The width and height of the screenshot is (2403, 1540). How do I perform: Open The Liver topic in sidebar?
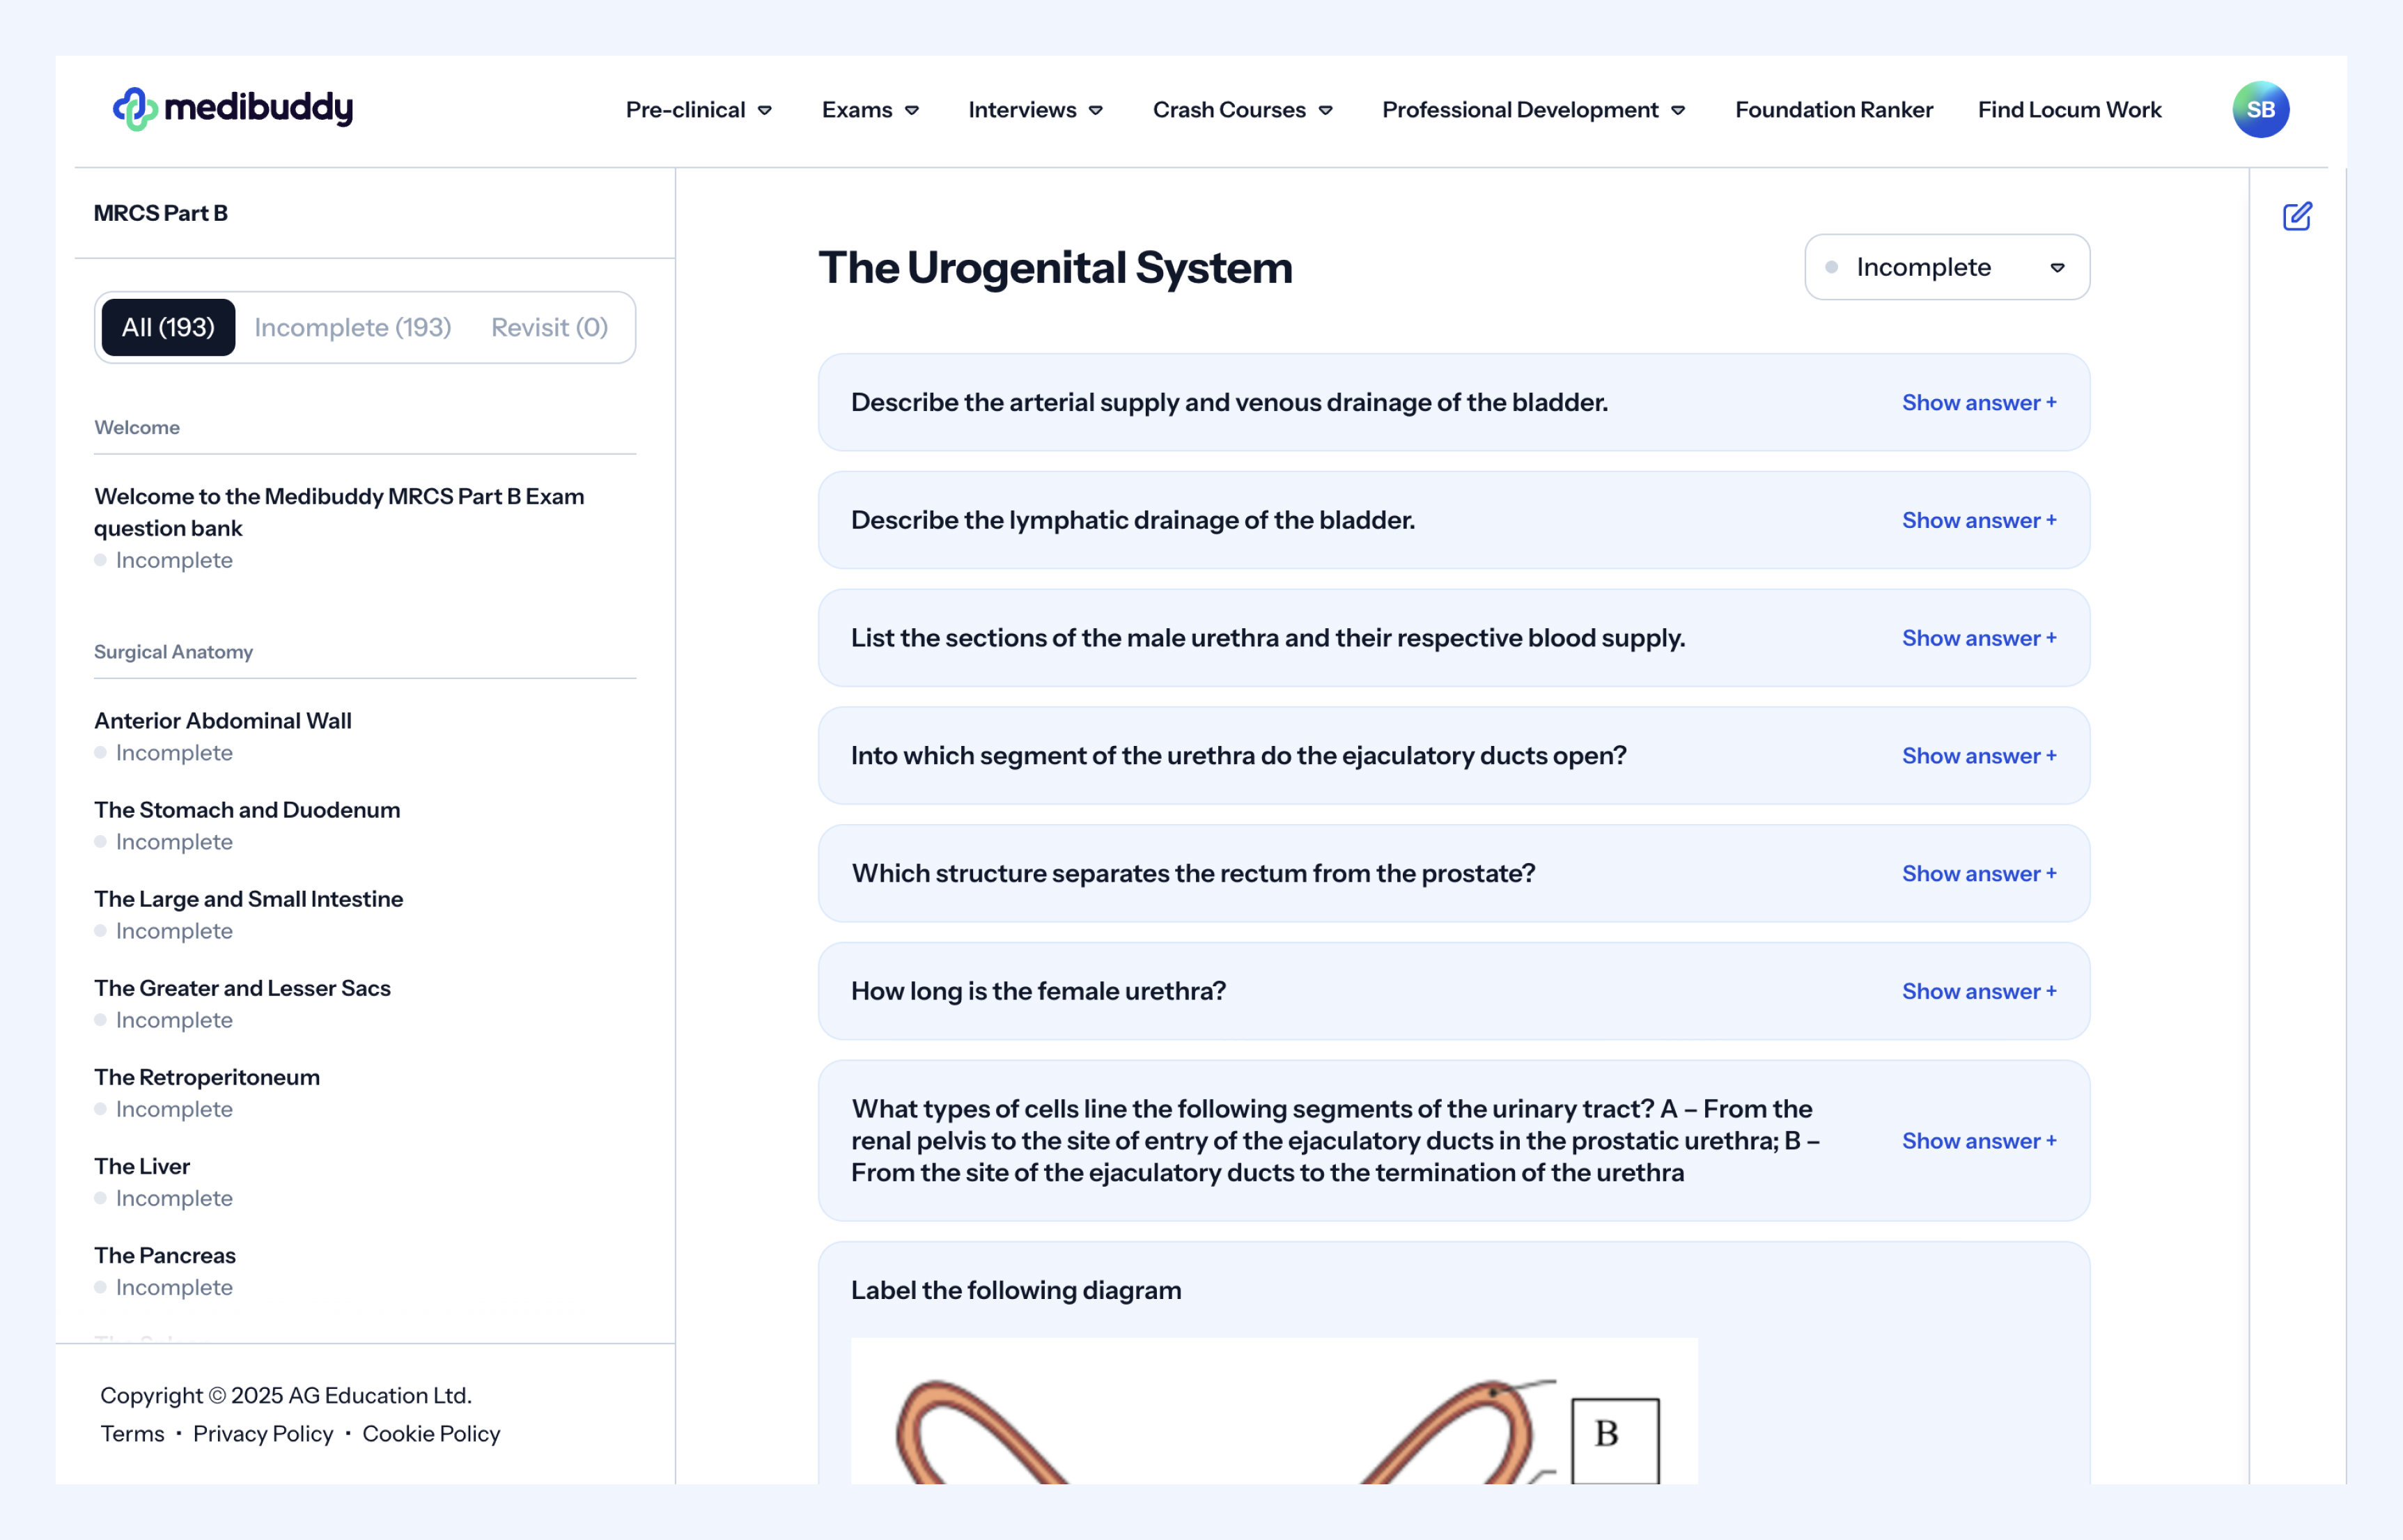(x=142, y=1166)
